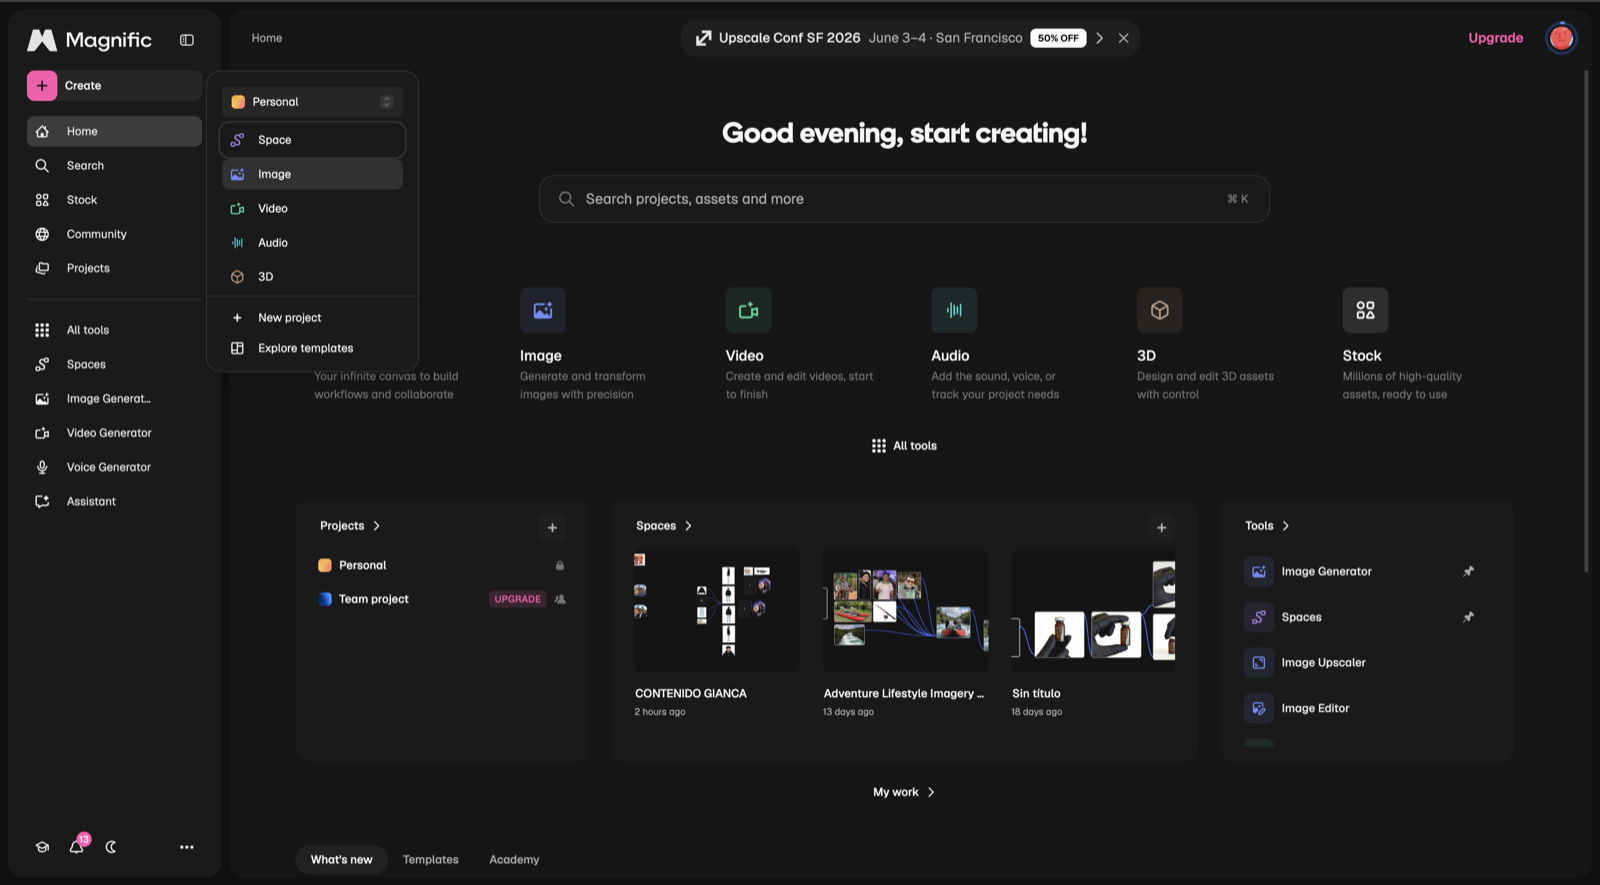Screen dimensions: 1600x885
Task: Go to Home in the sidebar
Action: pos(114,131)
